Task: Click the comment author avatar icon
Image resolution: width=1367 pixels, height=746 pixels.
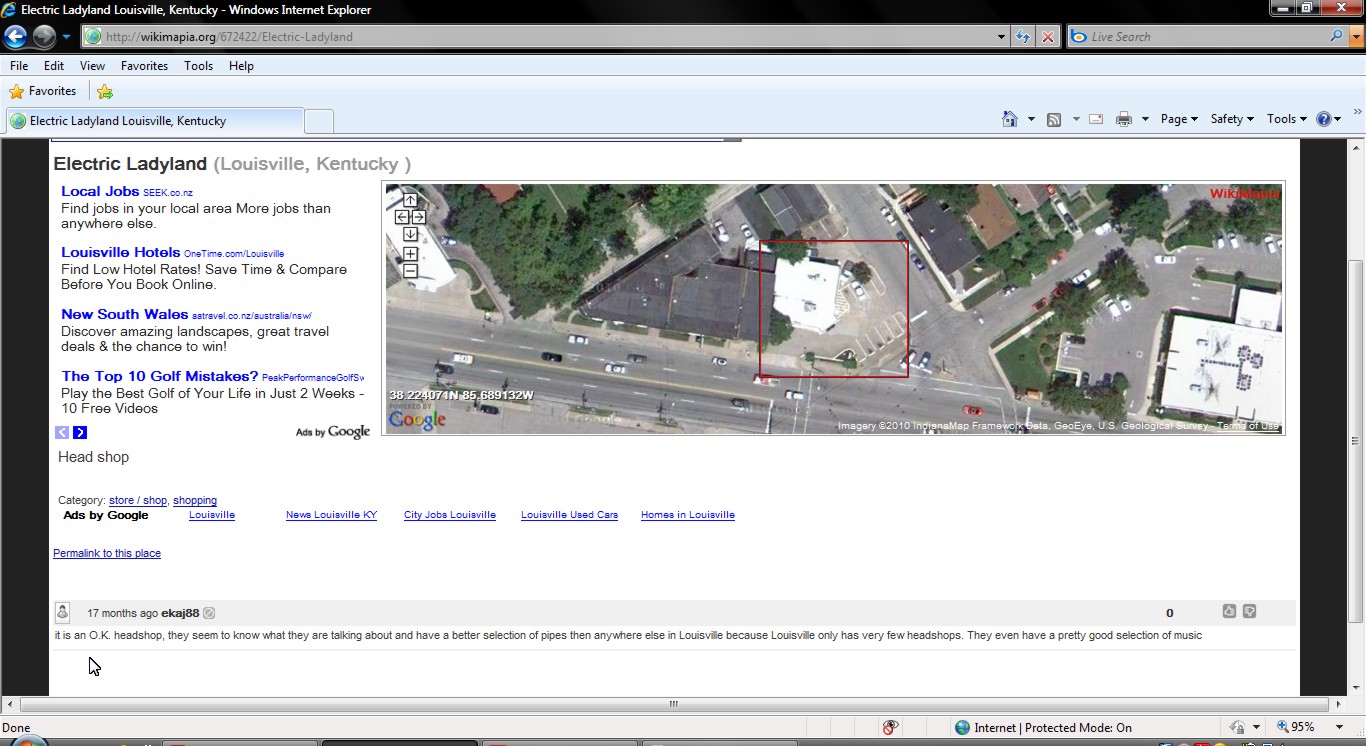Action: click(62, 613)
